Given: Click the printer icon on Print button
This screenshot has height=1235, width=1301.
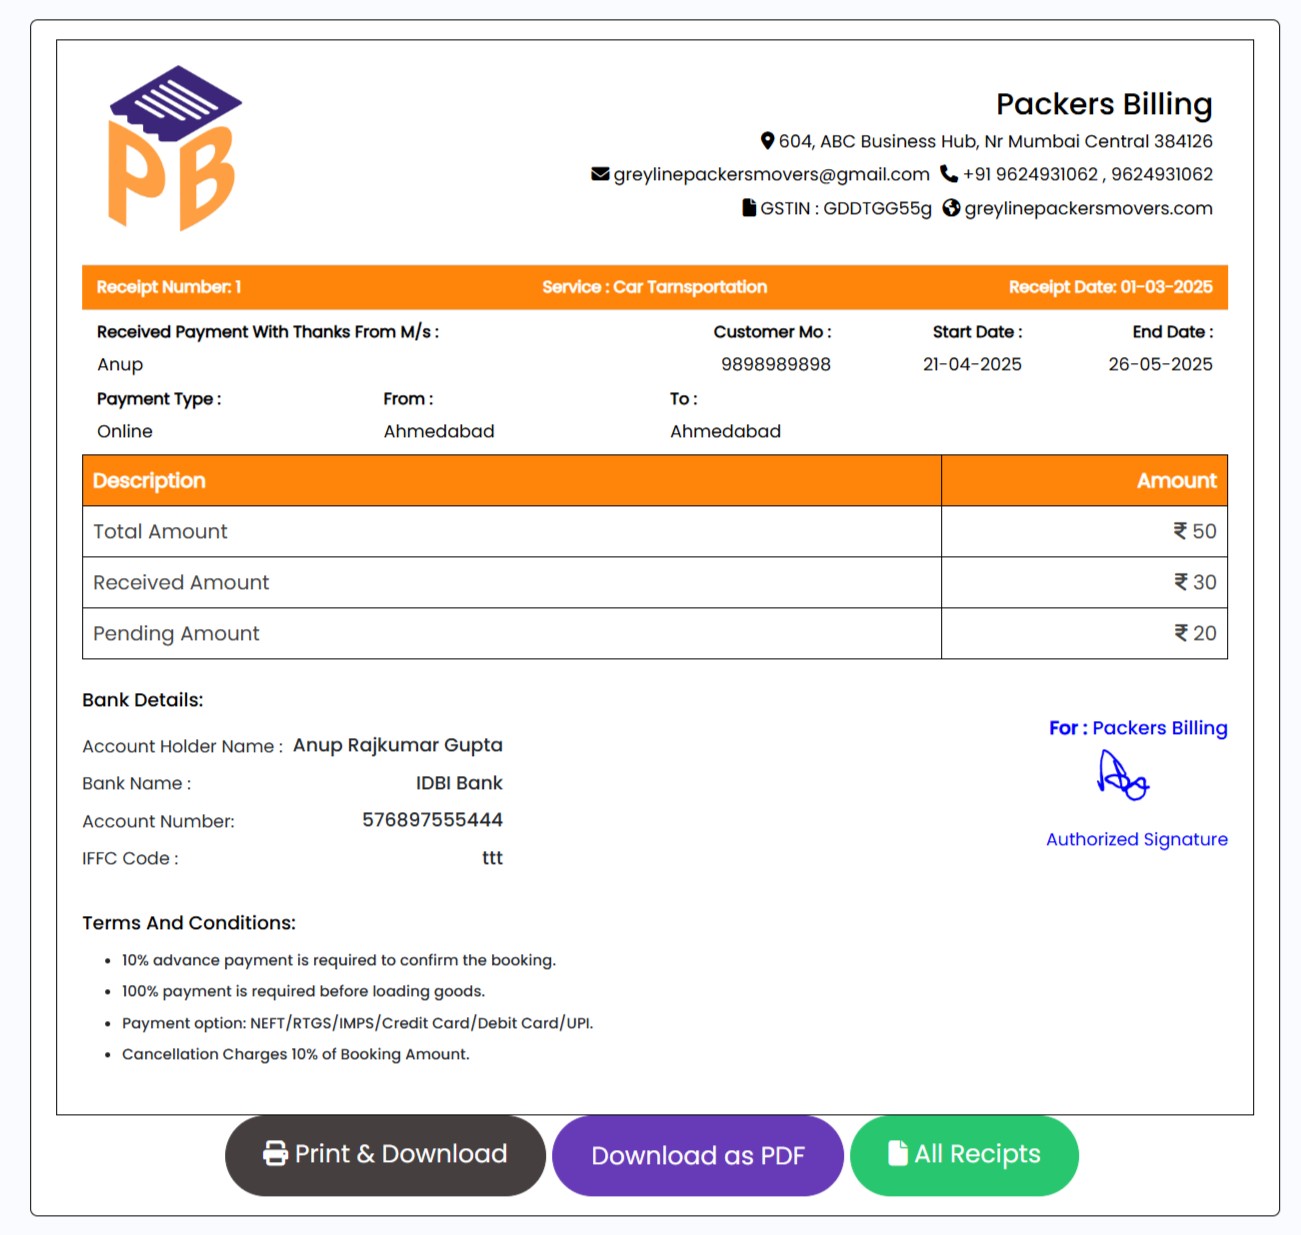Looking at the screenshot, I should point(275,1154).
